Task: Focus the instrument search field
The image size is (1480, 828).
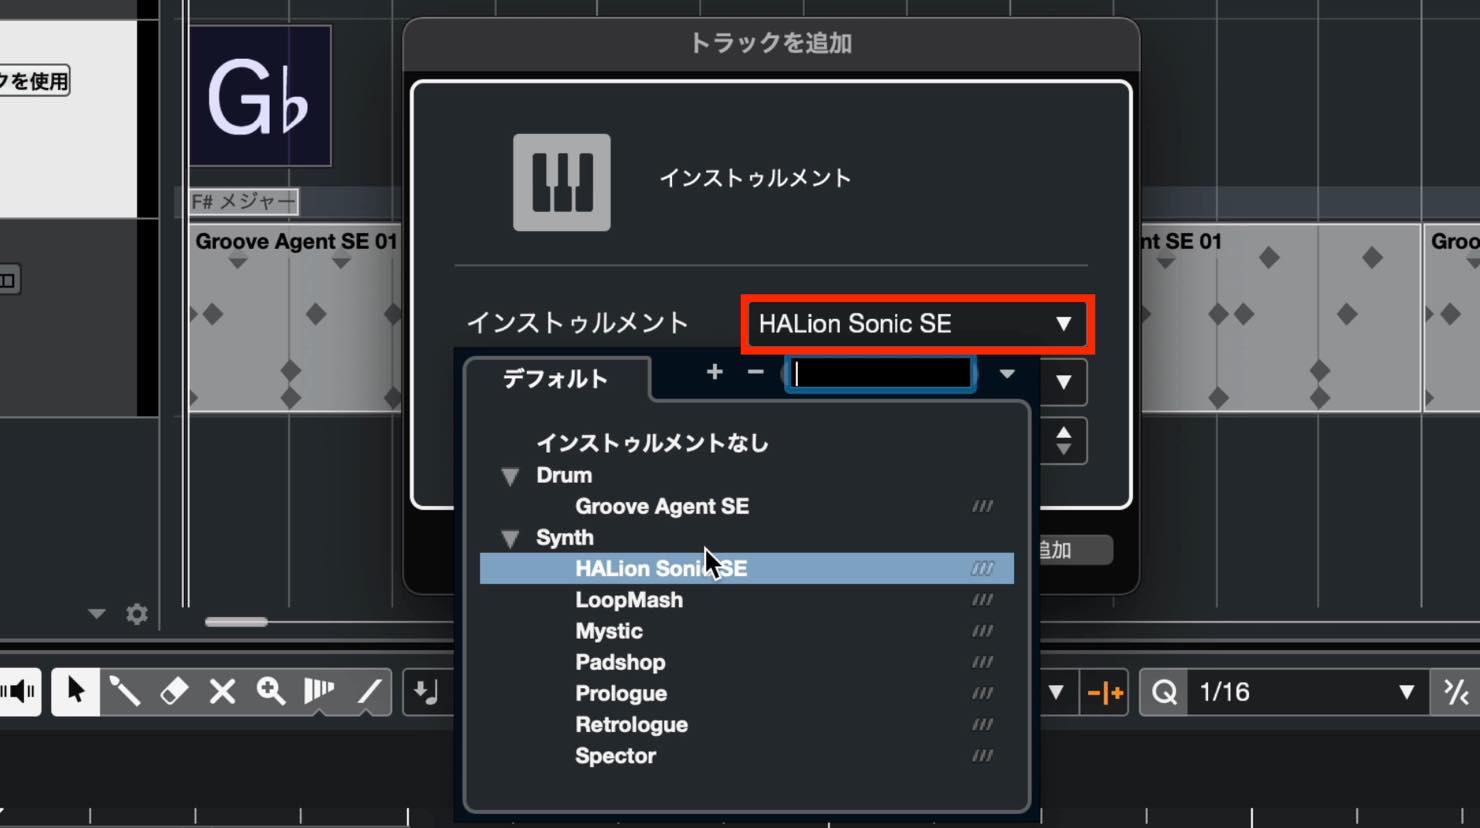Action: 881,373
